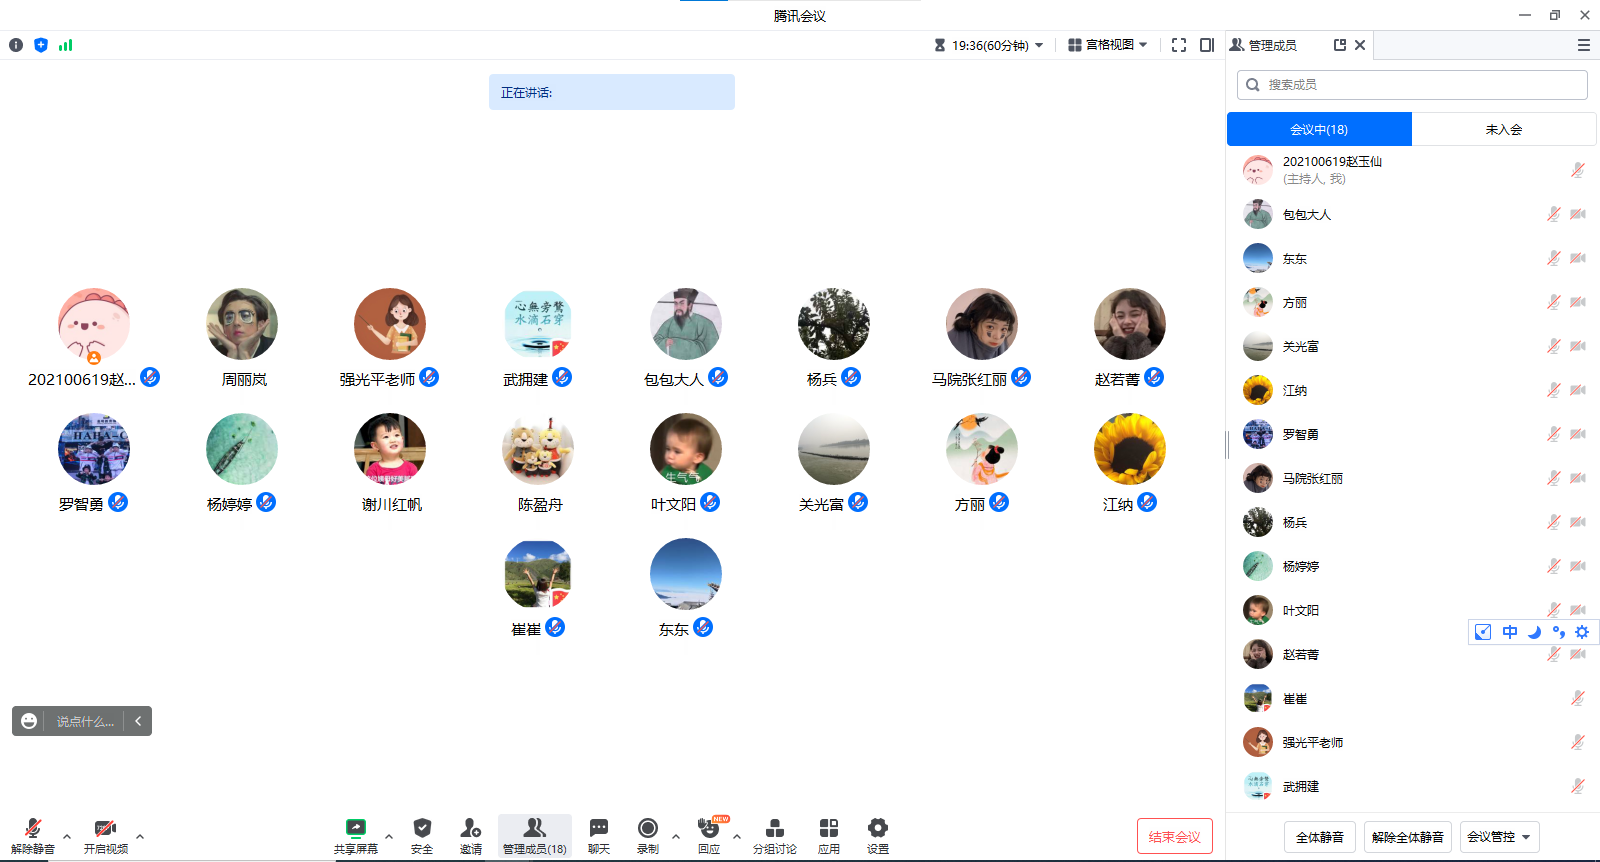Screen dimensions: 1600x862
Task: Open breakout discussion groups icon
Action: (x=774, y=829)
